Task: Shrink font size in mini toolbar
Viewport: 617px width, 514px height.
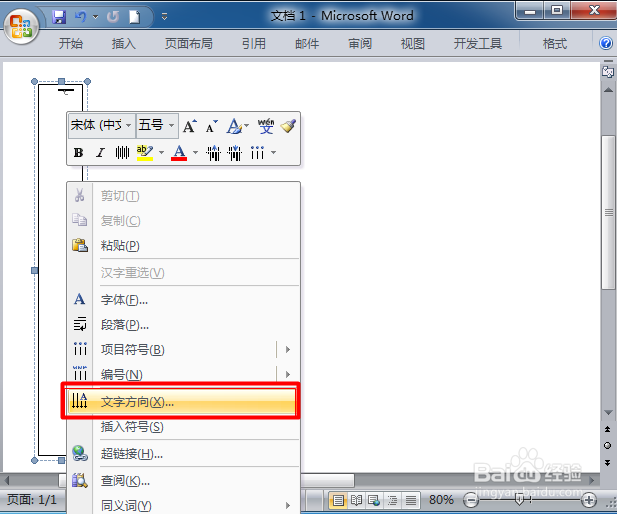Action: (x=212, y=126)
